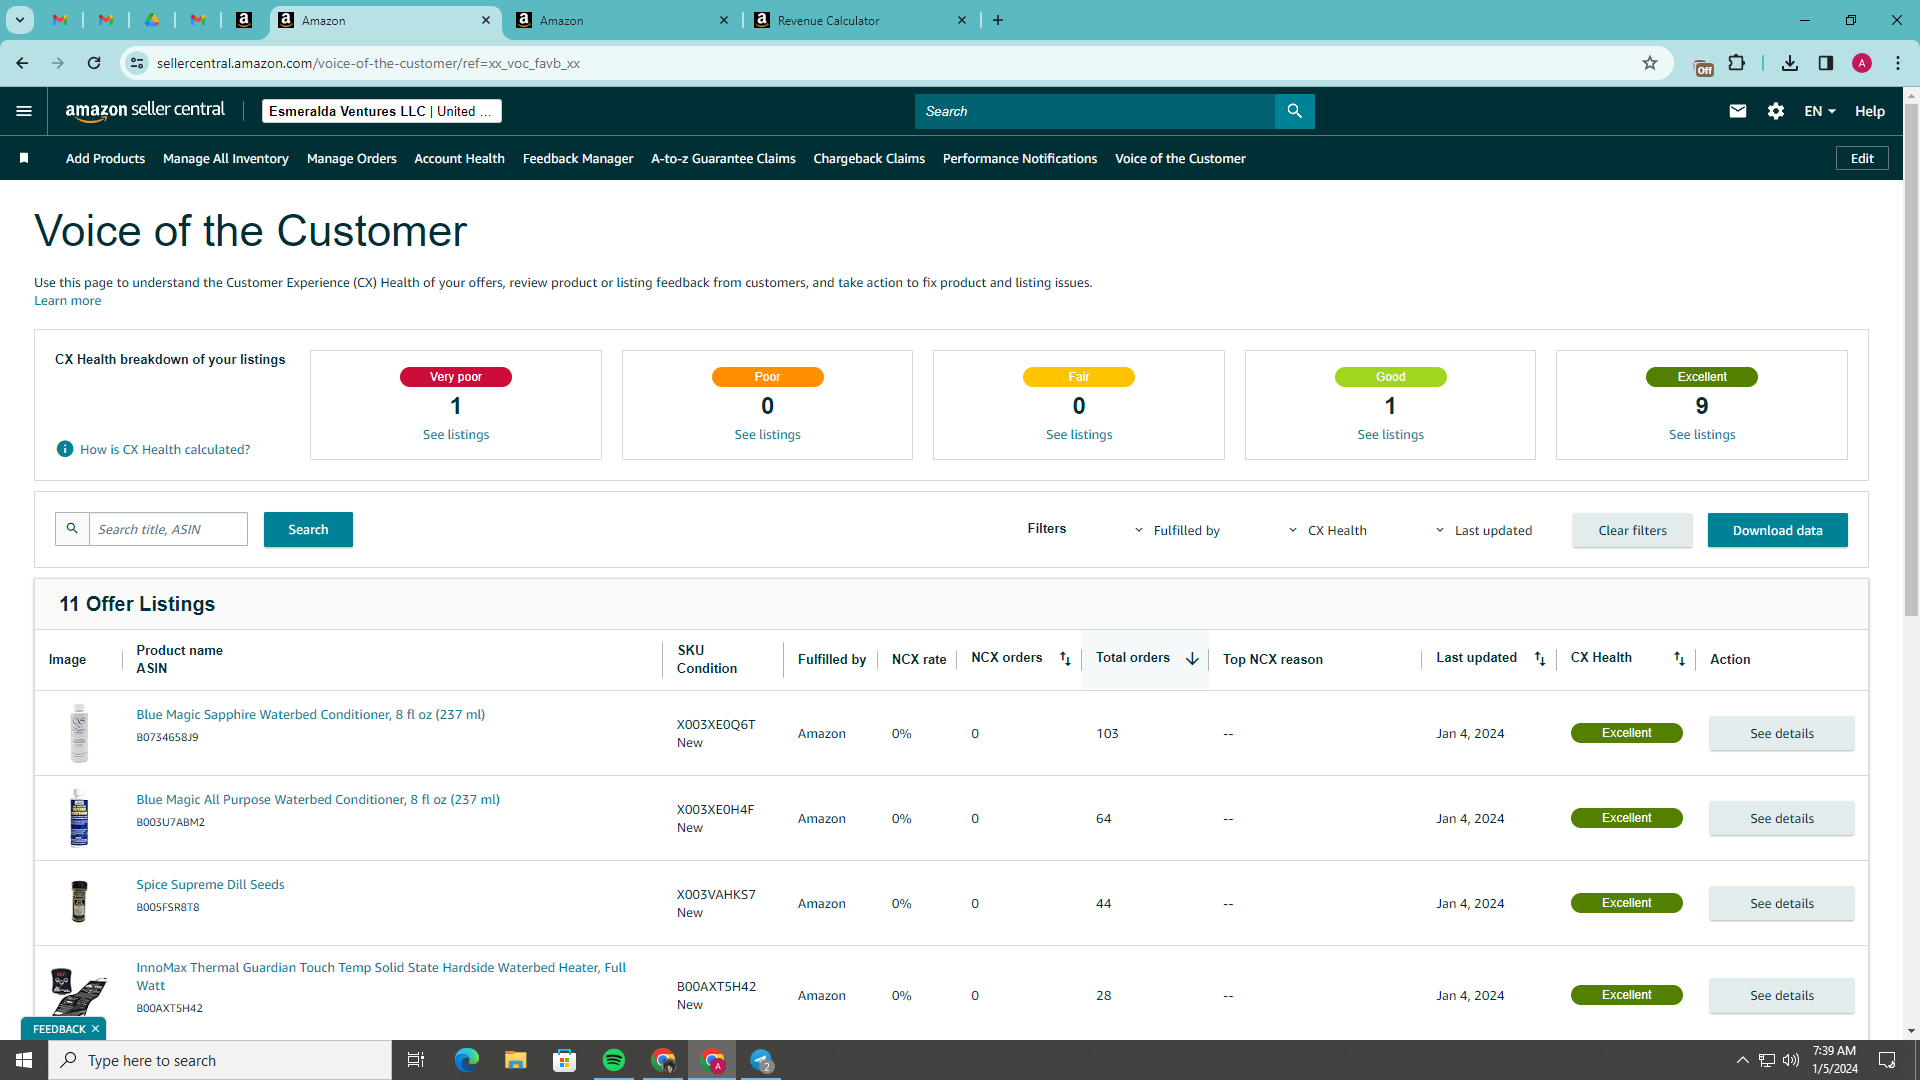Viewport: 1920px width, 1080px height.
Task: Click the magnifier icon beside the title search
Action: coord(72,529)
